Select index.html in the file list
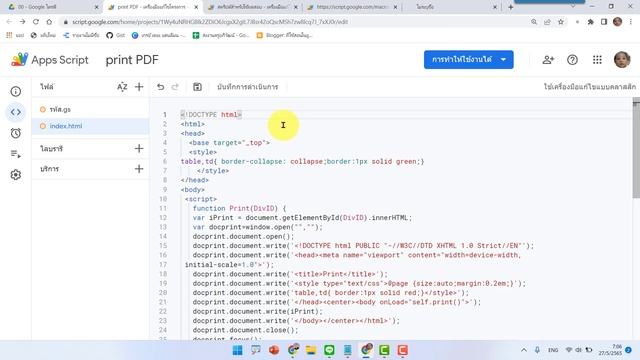 90,126
